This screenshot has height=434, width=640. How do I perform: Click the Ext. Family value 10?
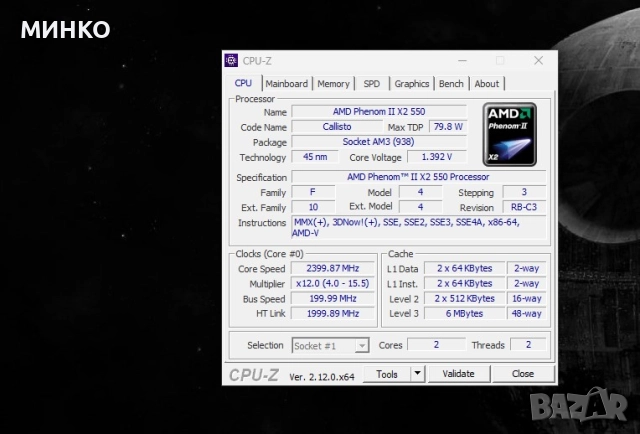click(x=313, y=207)
